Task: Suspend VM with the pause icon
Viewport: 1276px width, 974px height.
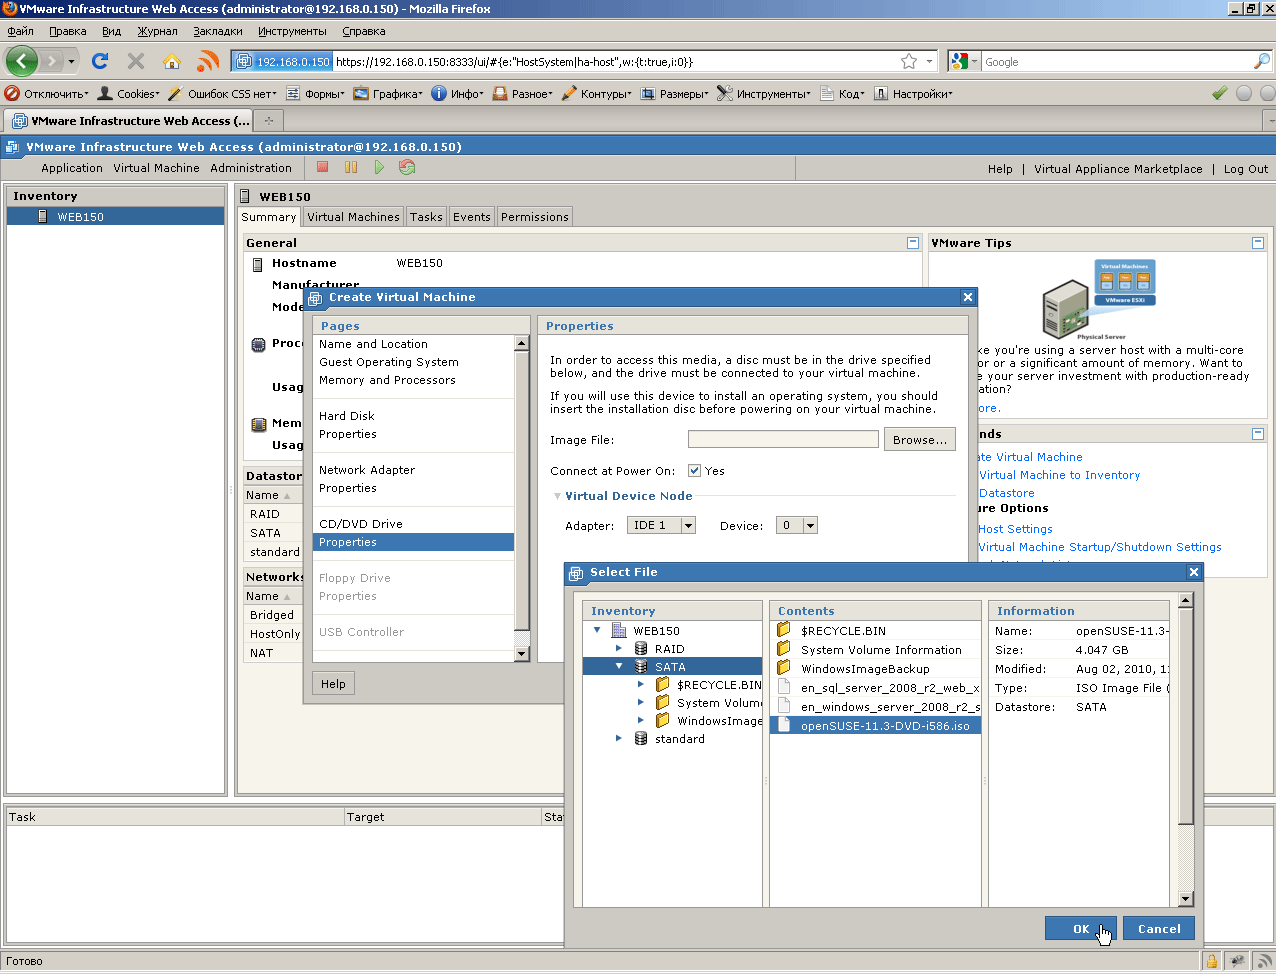Action: click(351, 167)
